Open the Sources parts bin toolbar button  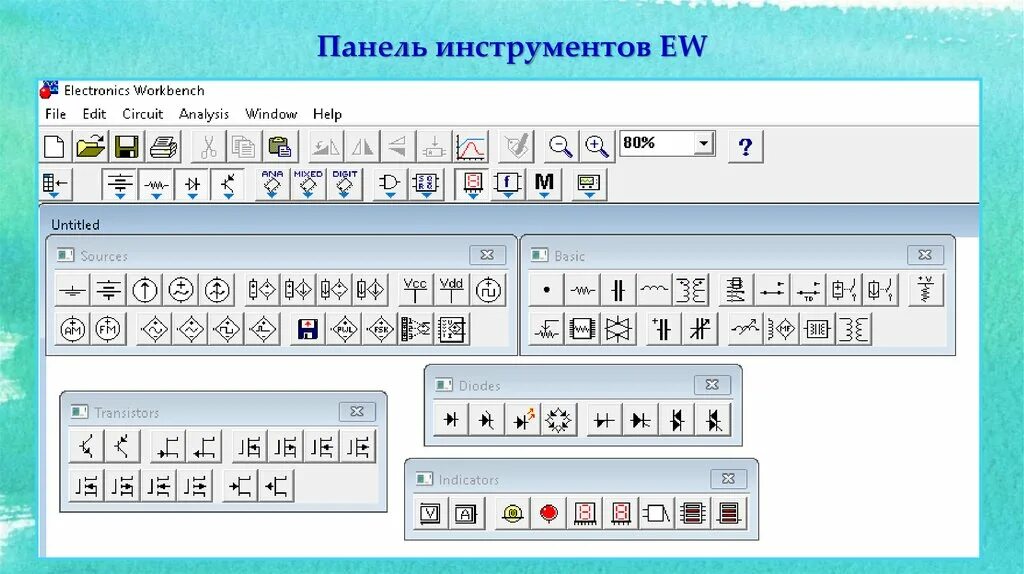(x=120, y=184)
